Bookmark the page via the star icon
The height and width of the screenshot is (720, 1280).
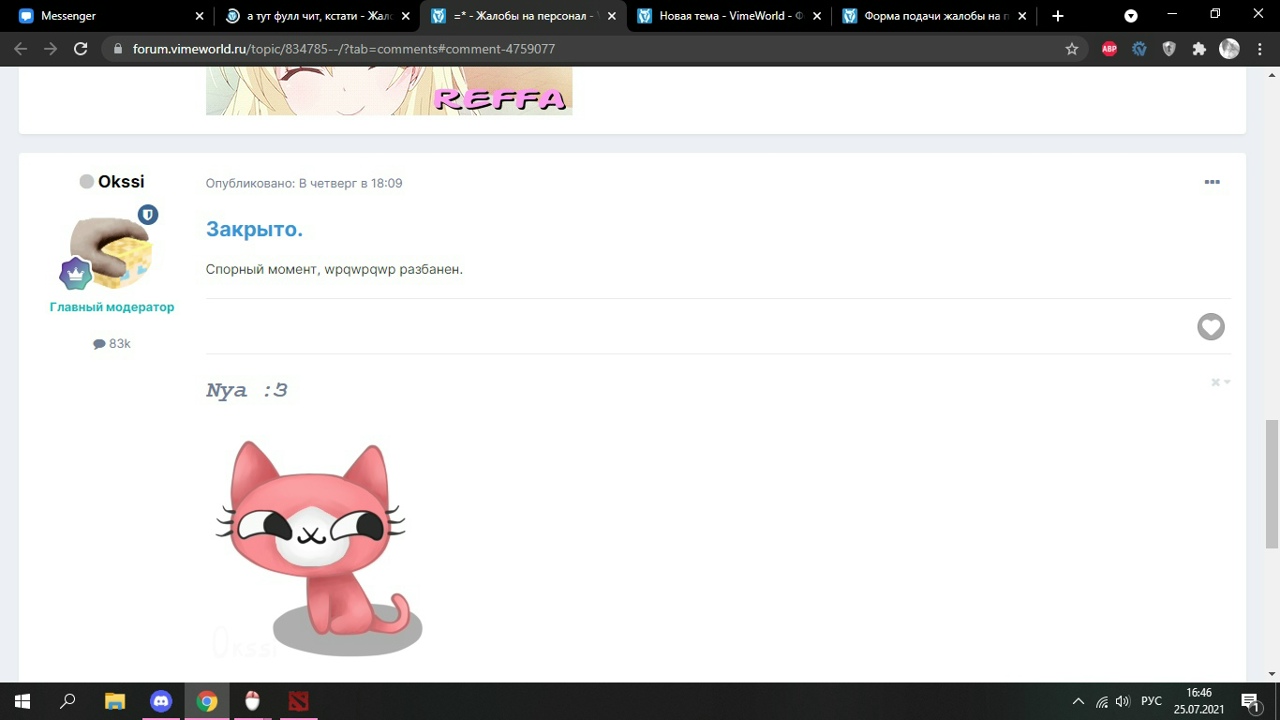(1071, 48)
